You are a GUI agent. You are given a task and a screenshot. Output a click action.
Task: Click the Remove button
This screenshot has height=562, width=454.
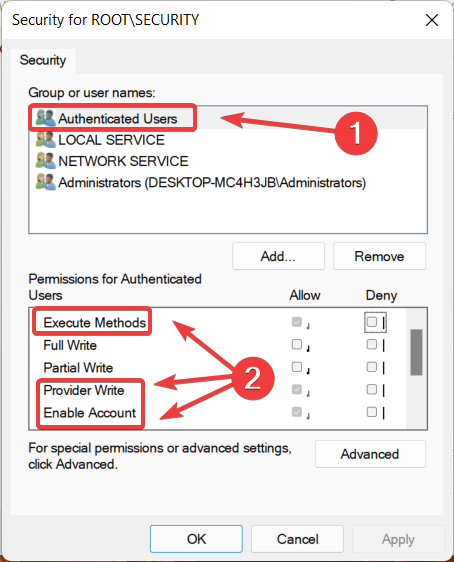click(379, 256)
